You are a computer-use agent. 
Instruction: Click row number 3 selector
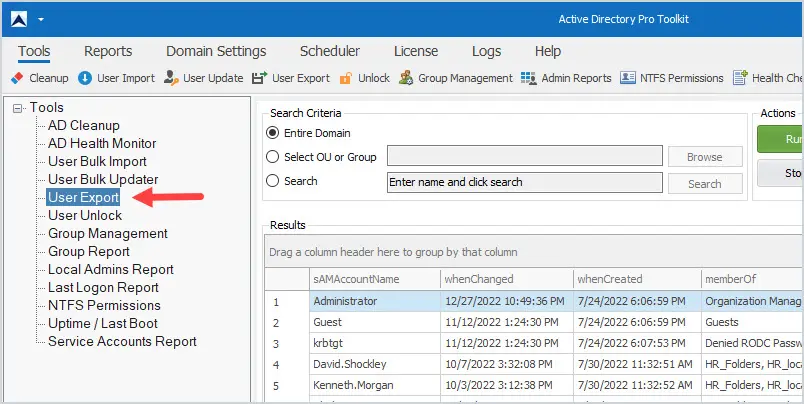point(287,344)
